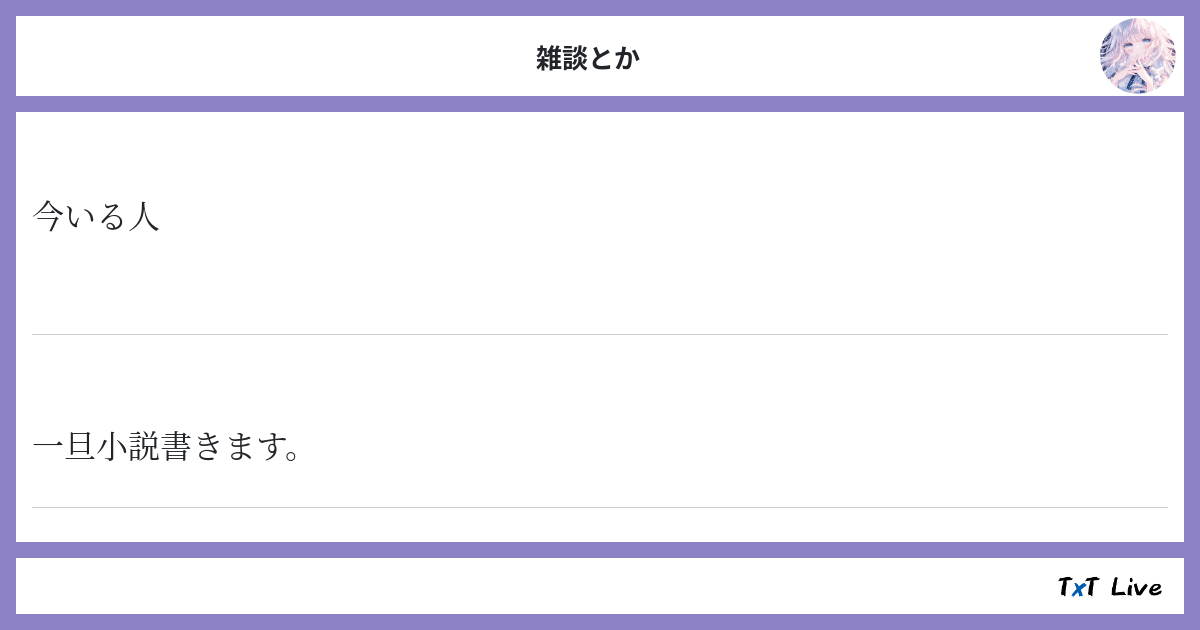Screen dimensions: 1200x630
Task: Click the word 小説 in the second message
Action: pos(128,447)
